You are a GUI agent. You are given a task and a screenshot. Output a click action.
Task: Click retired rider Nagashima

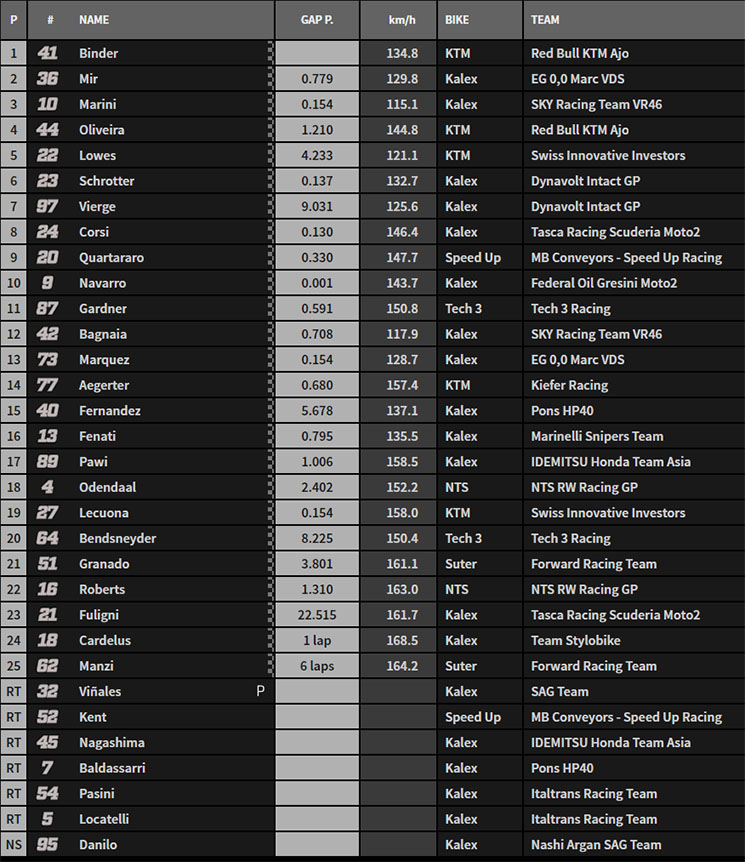click(112, 743)
